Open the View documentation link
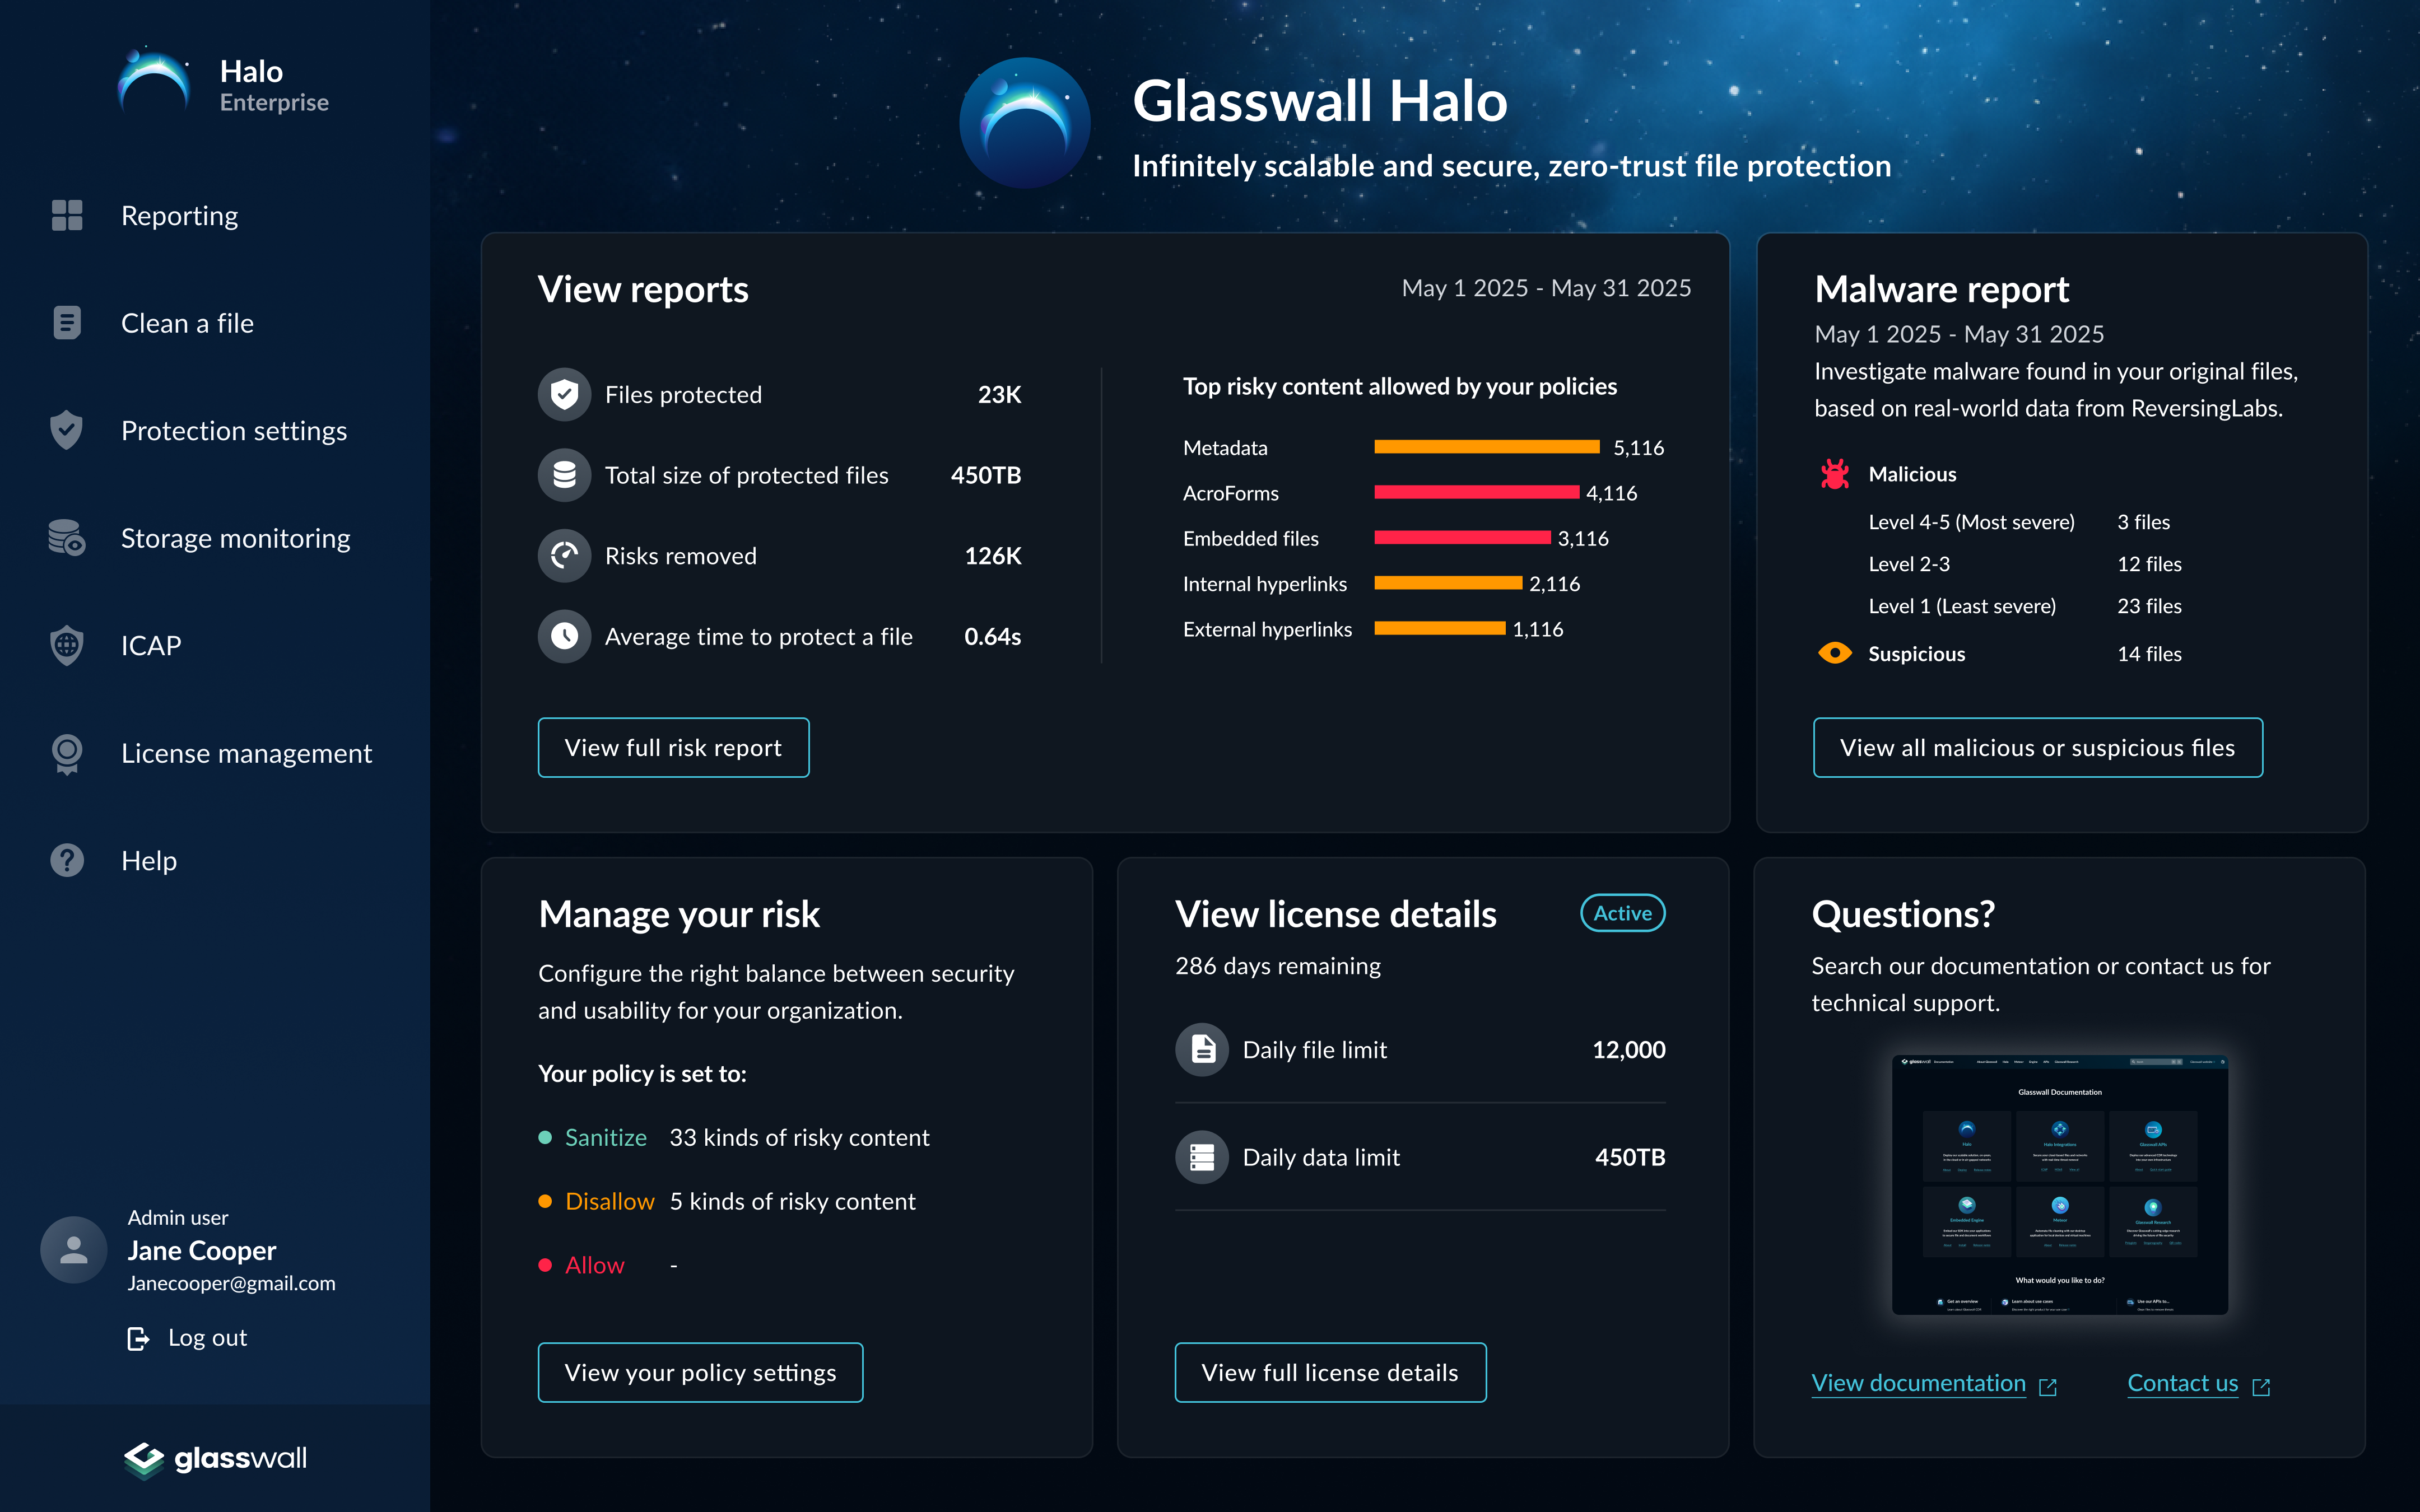 (x=1918, y=1383)
